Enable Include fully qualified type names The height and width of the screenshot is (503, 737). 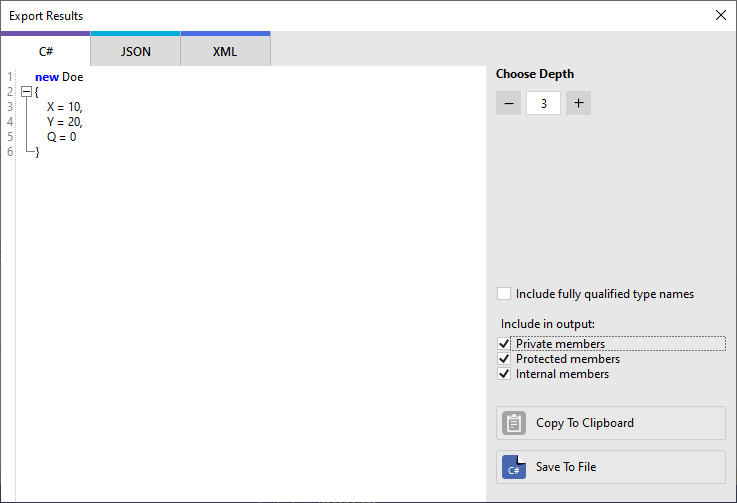(504, 294)
